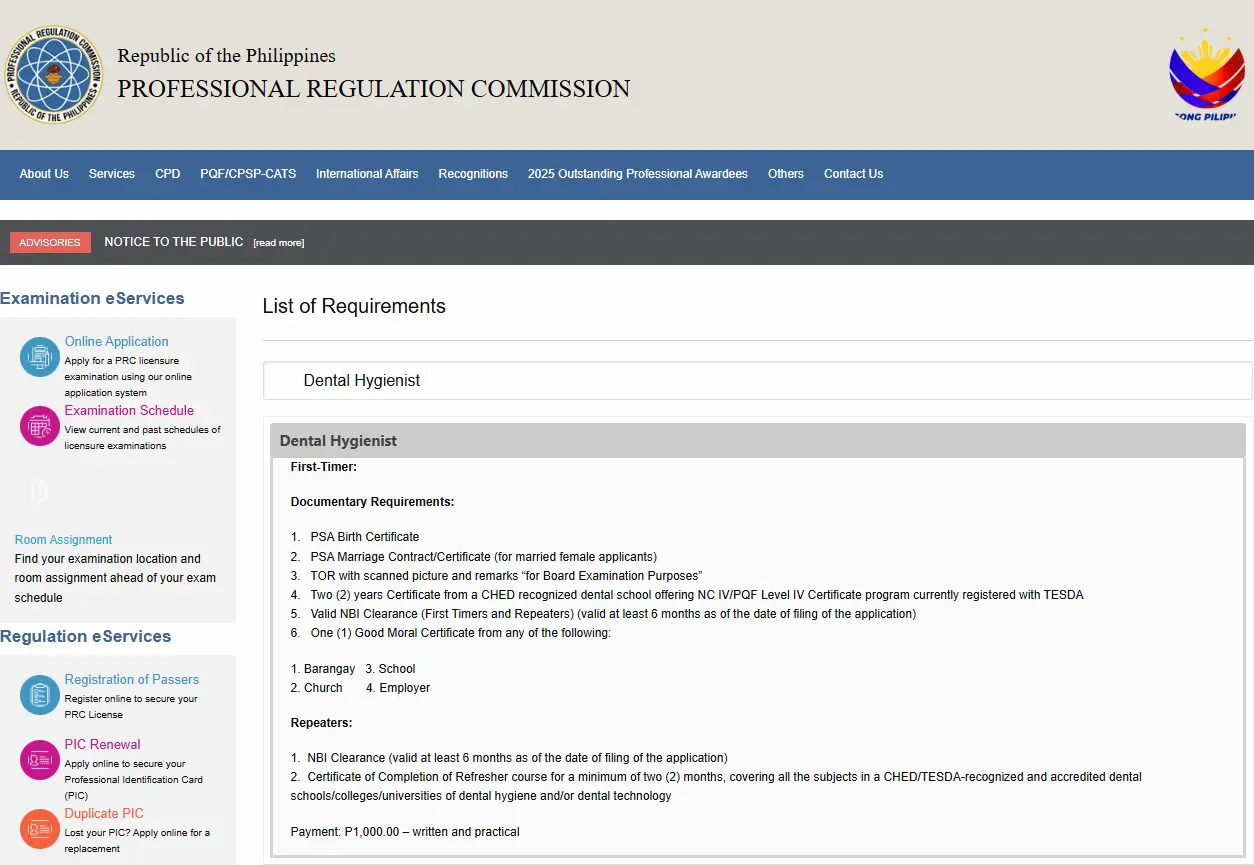The height and width of the screenshot is (865, 1254).
Task: Open the Duplicate PIC link
Action: (x=104, y=814)
